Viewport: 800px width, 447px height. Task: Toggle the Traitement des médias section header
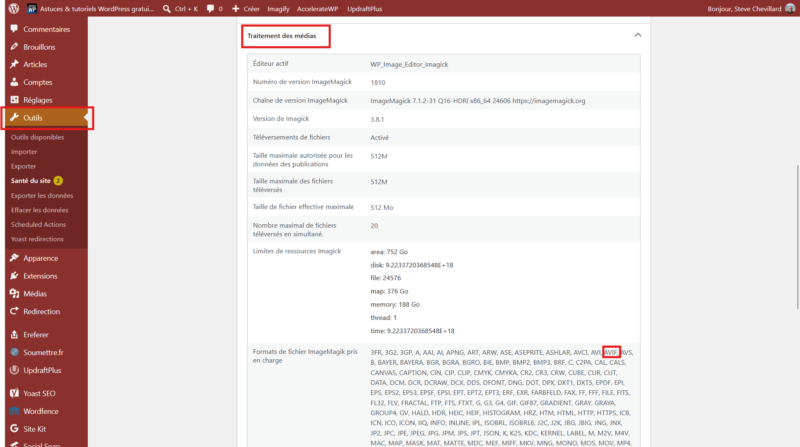443,36
